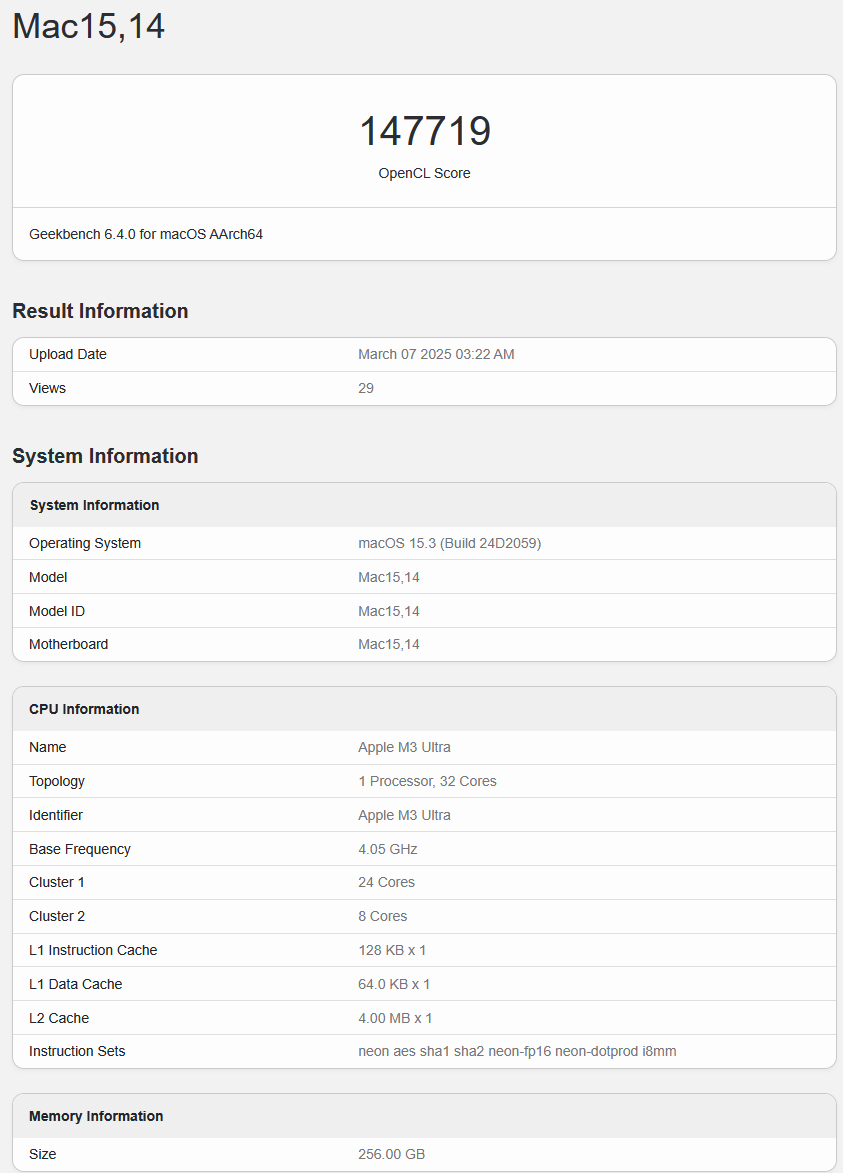Viewport: 843px width, 1173px height.
Task: Click the CPU Information table header
Action: 84,709
